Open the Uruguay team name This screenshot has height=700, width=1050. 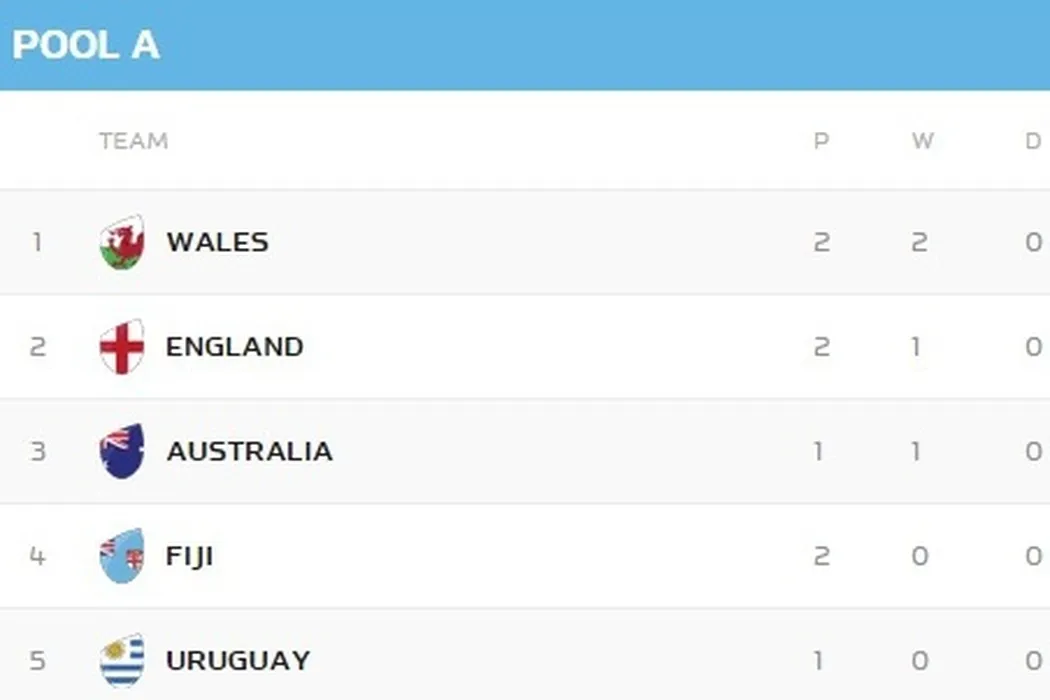pos(238,660)
